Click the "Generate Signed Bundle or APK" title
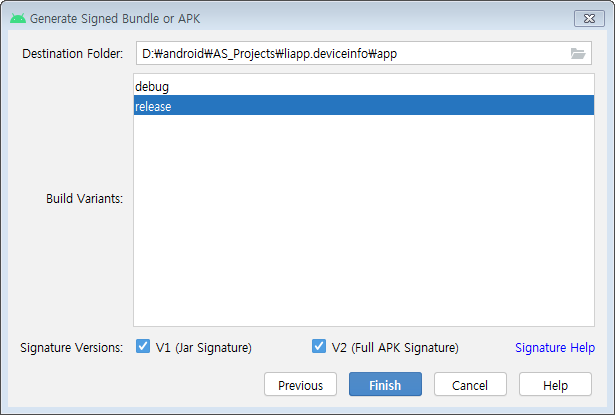 115,19
